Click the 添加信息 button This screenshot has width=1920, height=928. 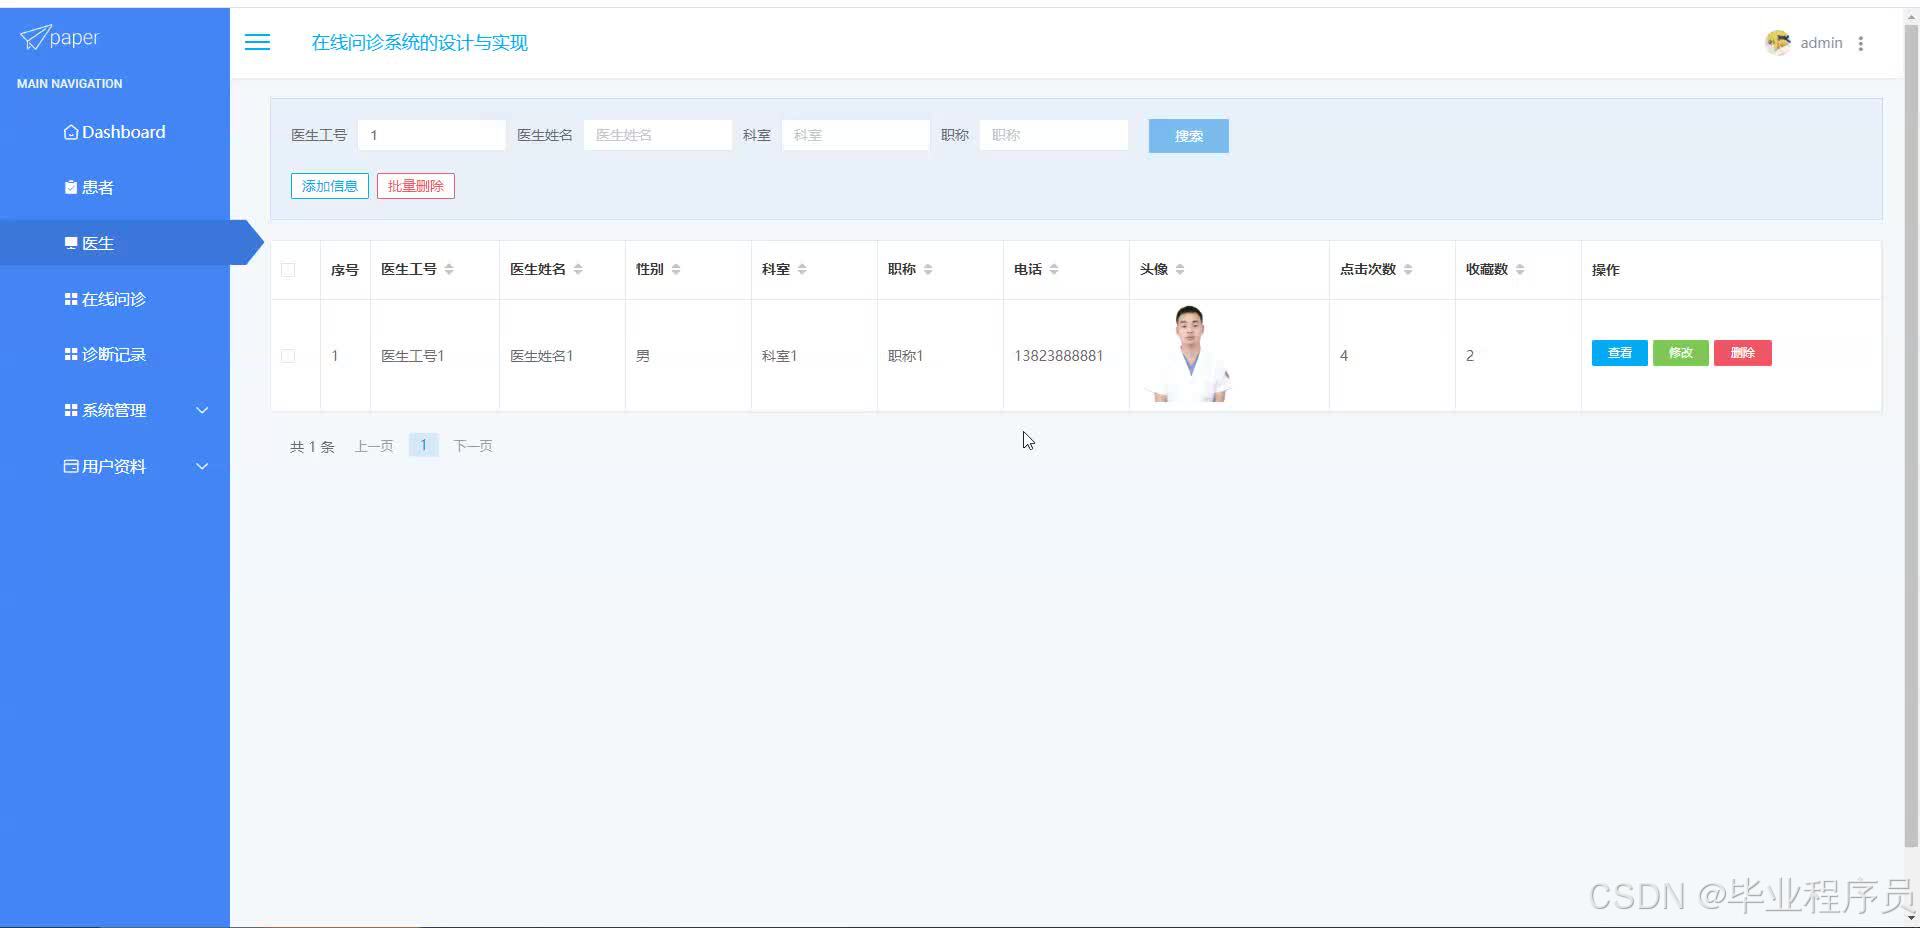pos(330,186)
